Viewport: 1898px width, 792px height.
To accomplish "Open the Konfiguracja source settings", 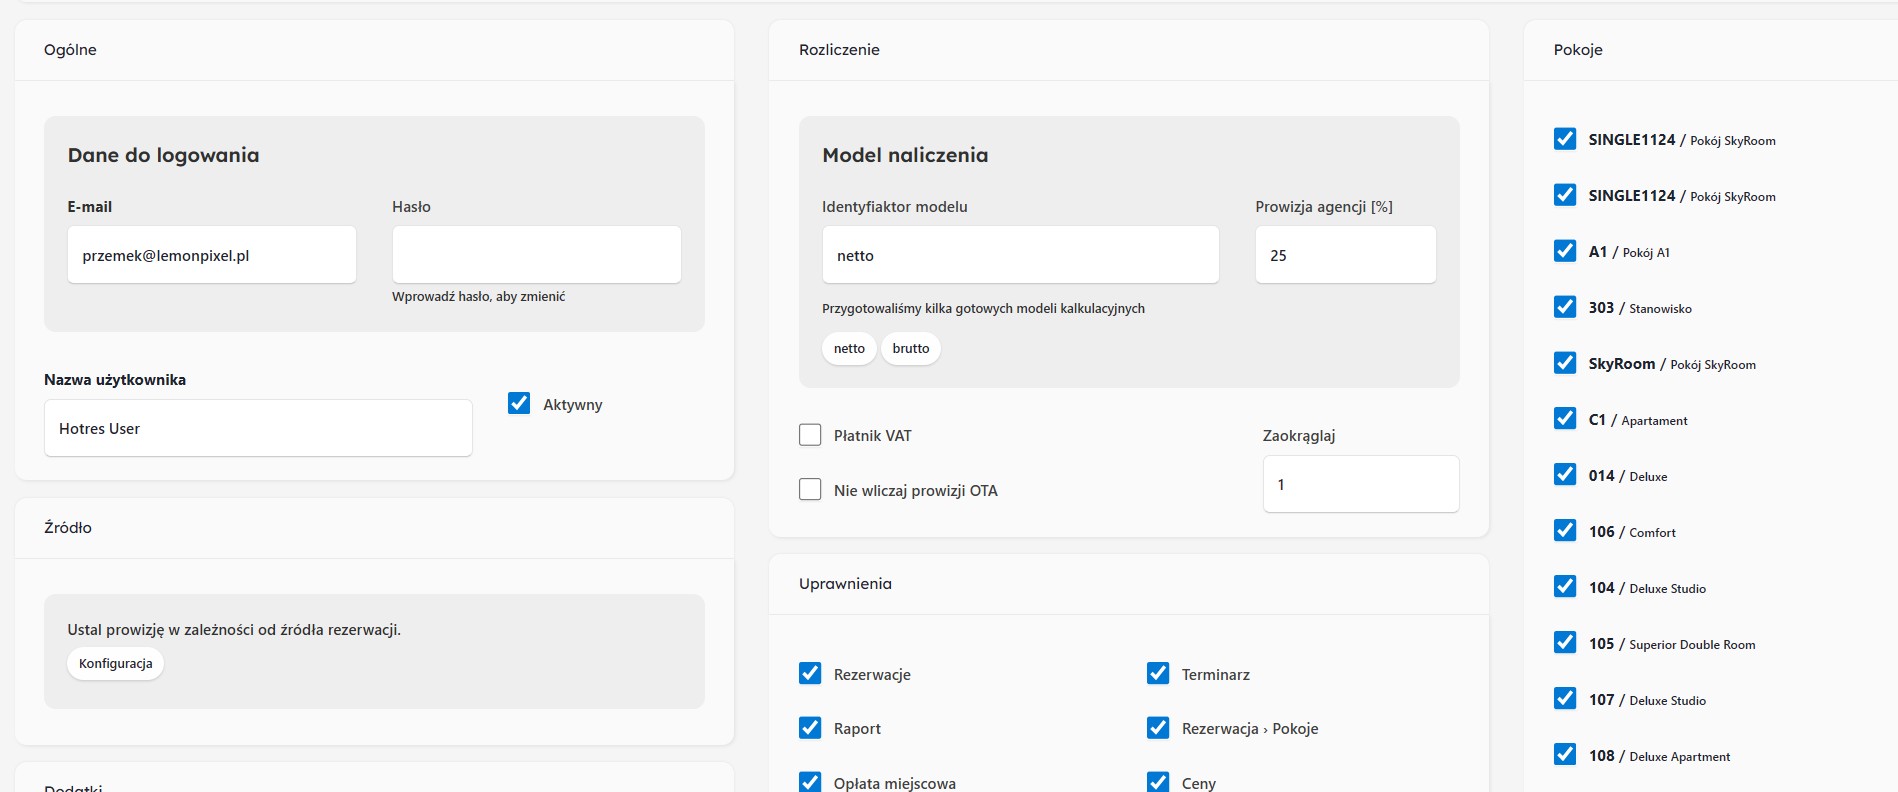I will 115,664.
